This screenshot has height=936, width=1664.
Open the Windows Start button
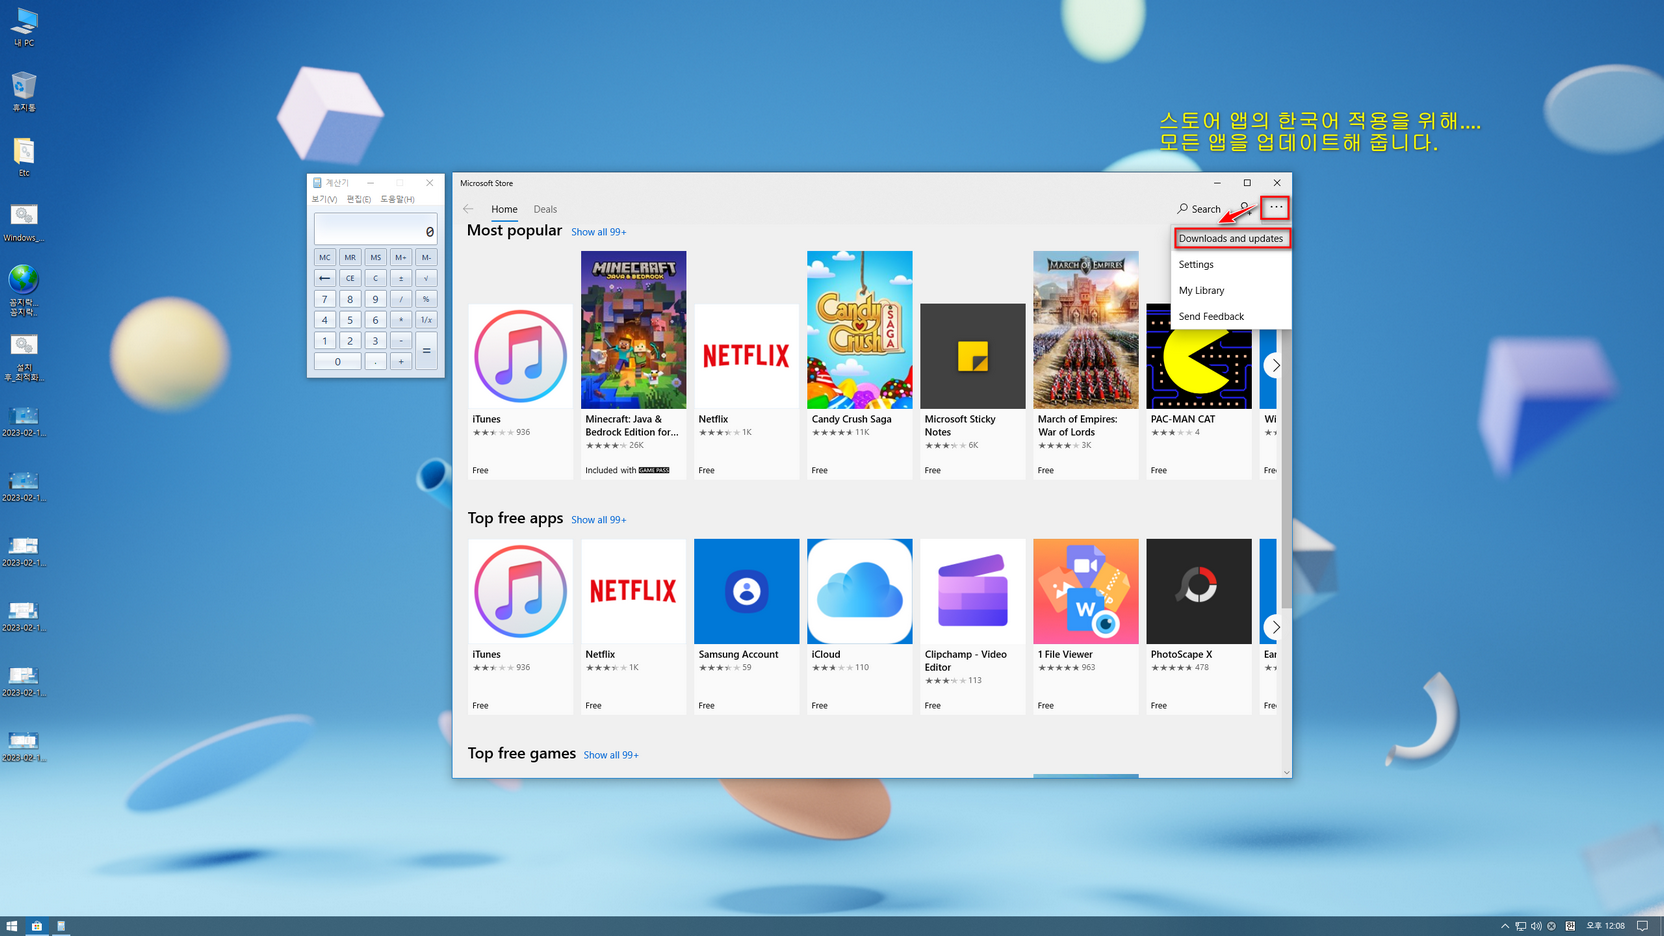[11, 926]
